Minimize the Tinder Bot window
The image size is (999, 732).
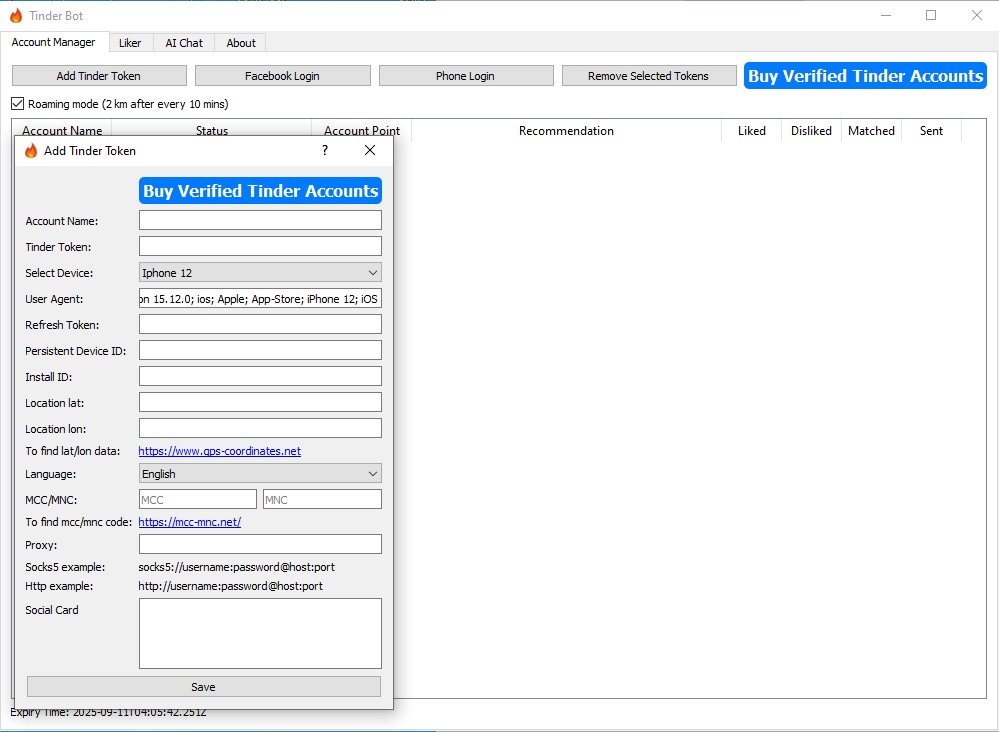tap(886, 15)
